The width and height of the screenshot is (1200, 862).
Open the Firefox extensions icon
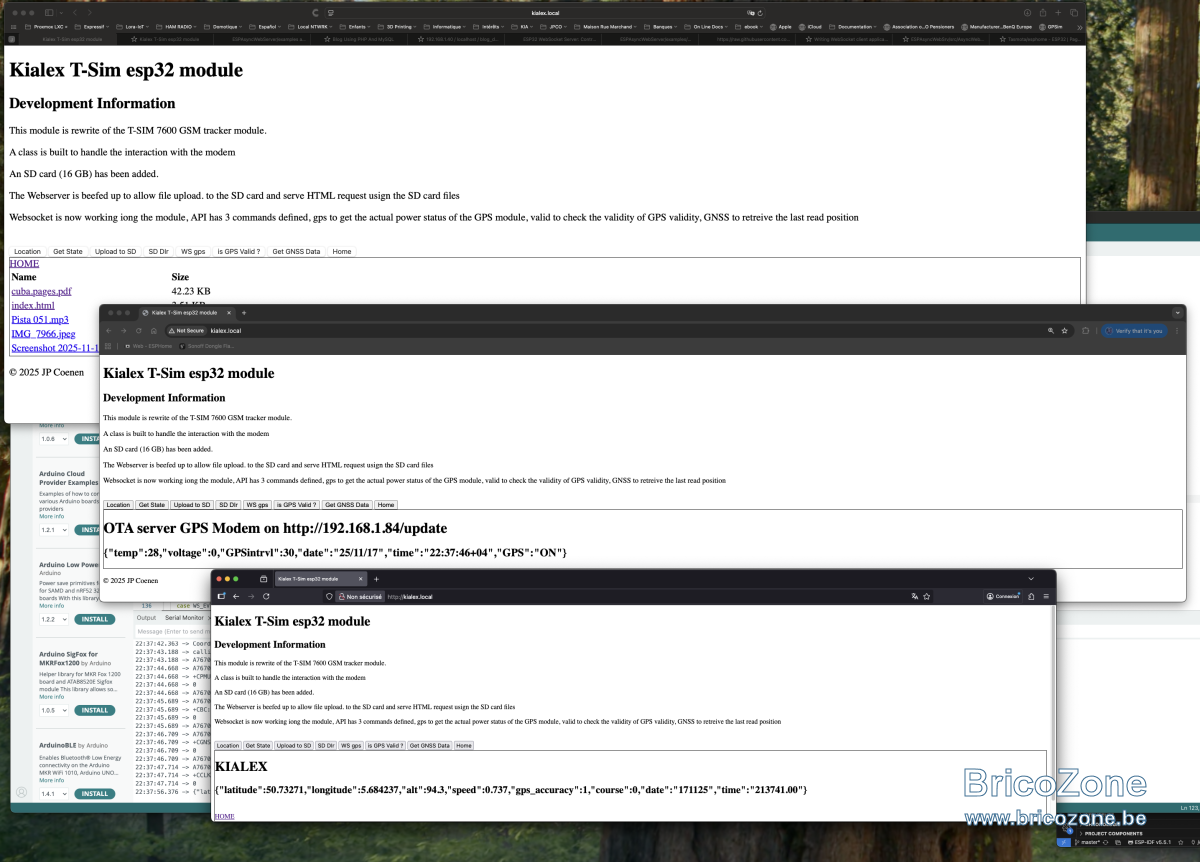[1031, 596]
